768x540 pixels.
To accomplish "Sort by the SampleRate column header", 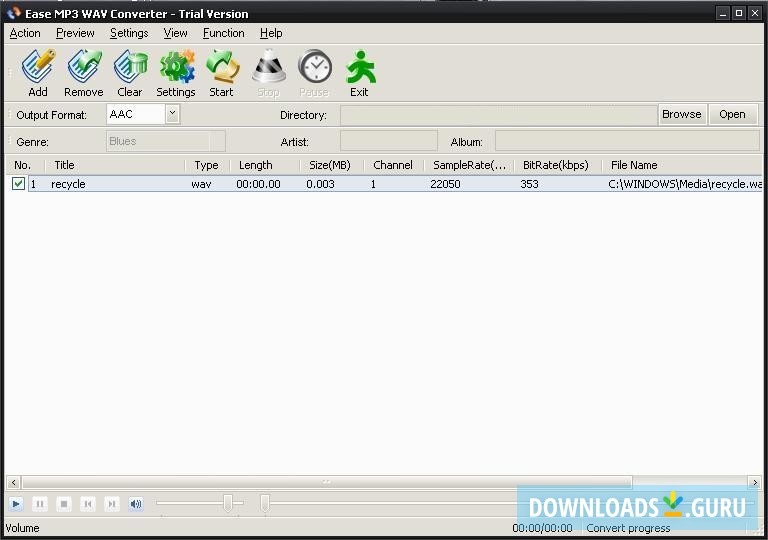I will [469, 165].
